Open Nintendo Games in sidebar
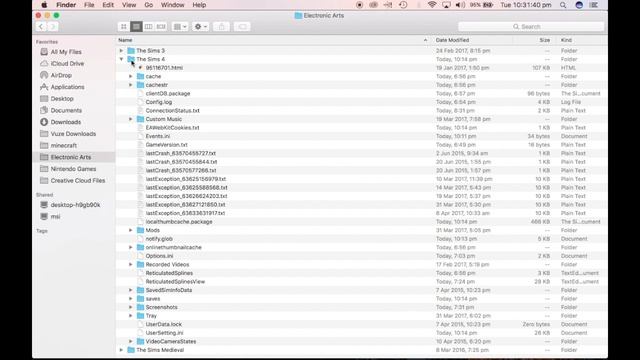The width and height of the screenshot is (640, 360). [73, 169]
